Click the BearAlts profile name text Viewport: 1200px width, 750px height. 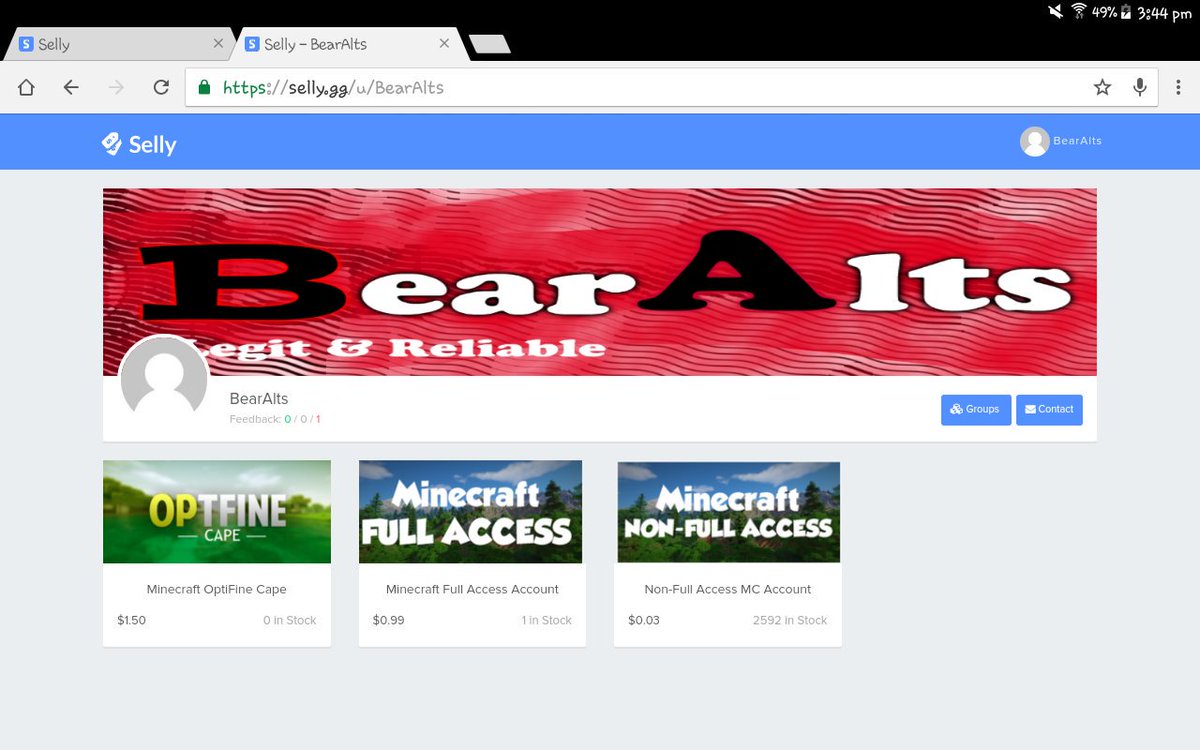(259, 398)
